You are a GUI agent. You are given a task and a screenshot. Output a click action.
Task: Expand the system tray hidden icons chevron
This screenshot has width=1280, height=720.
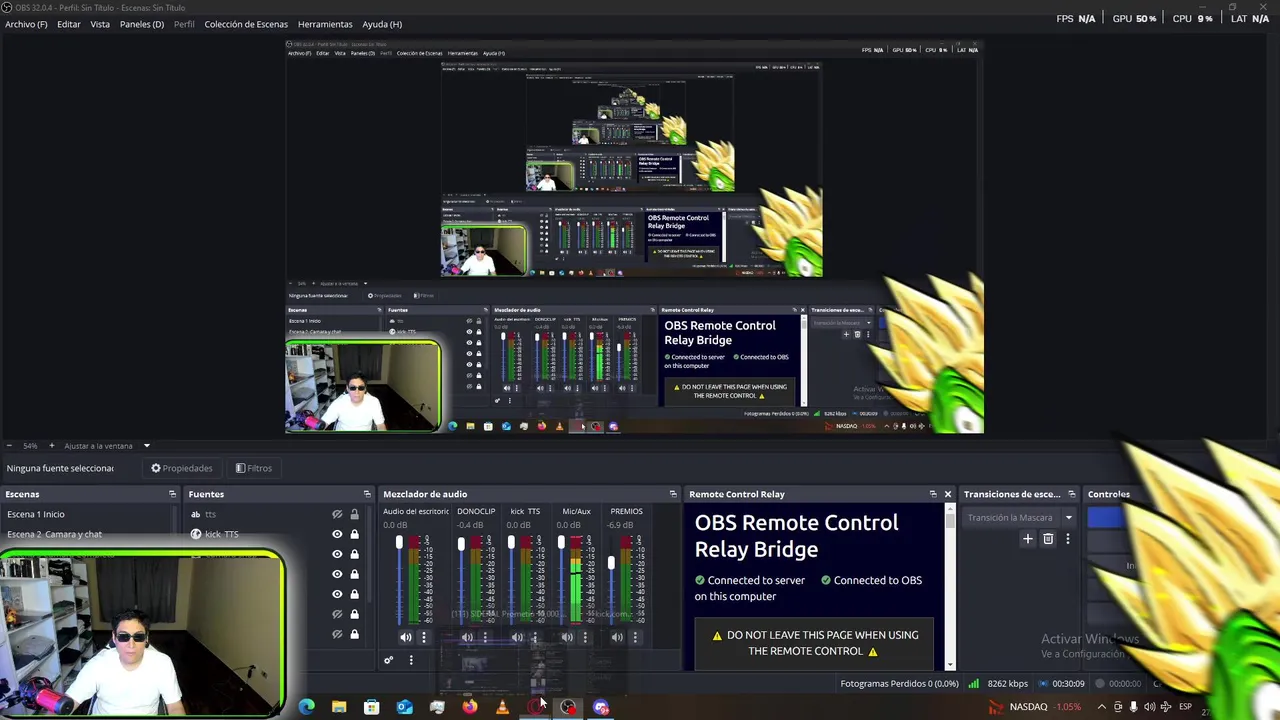(1101, 707)
